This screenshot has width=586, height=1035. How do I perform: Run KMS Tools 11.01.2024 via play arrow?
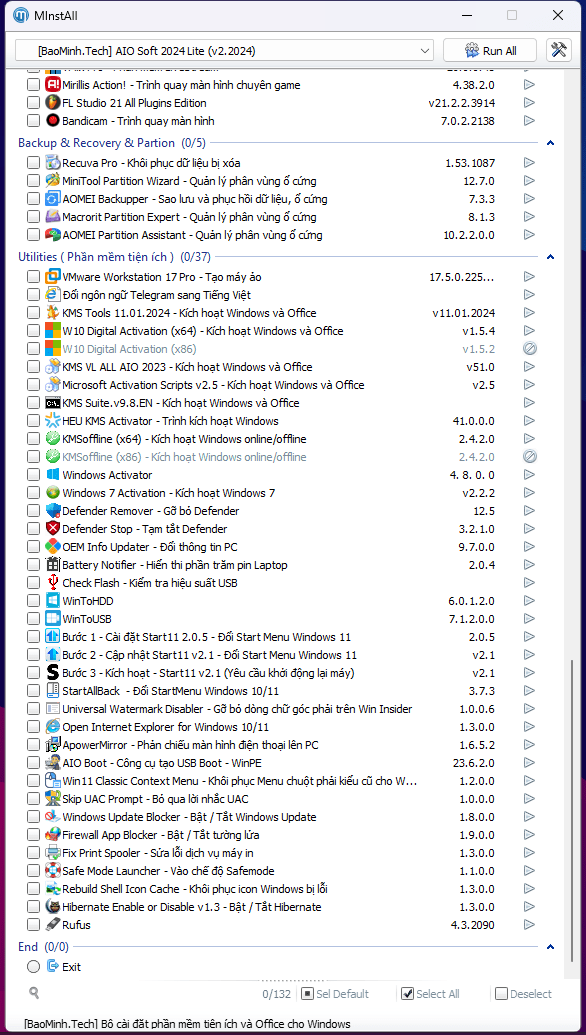(529, 313)
